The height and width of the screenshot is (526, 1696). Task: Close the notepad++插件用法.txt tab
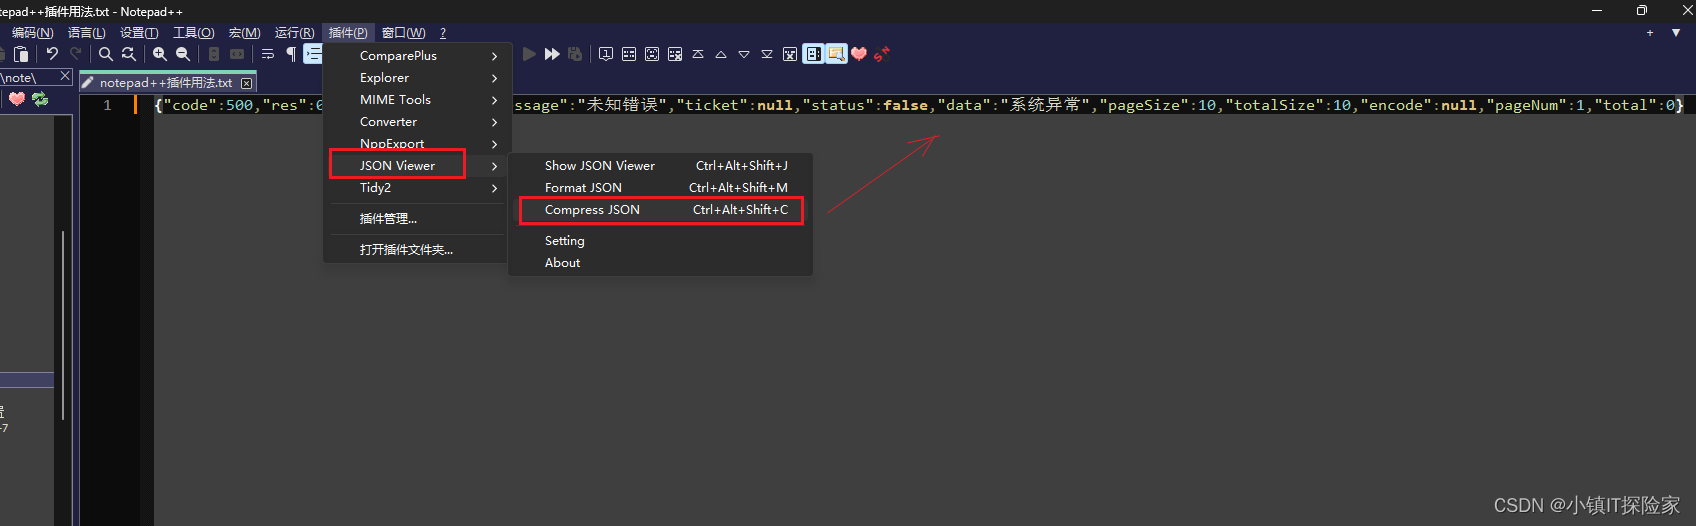[x=246, y=83]
